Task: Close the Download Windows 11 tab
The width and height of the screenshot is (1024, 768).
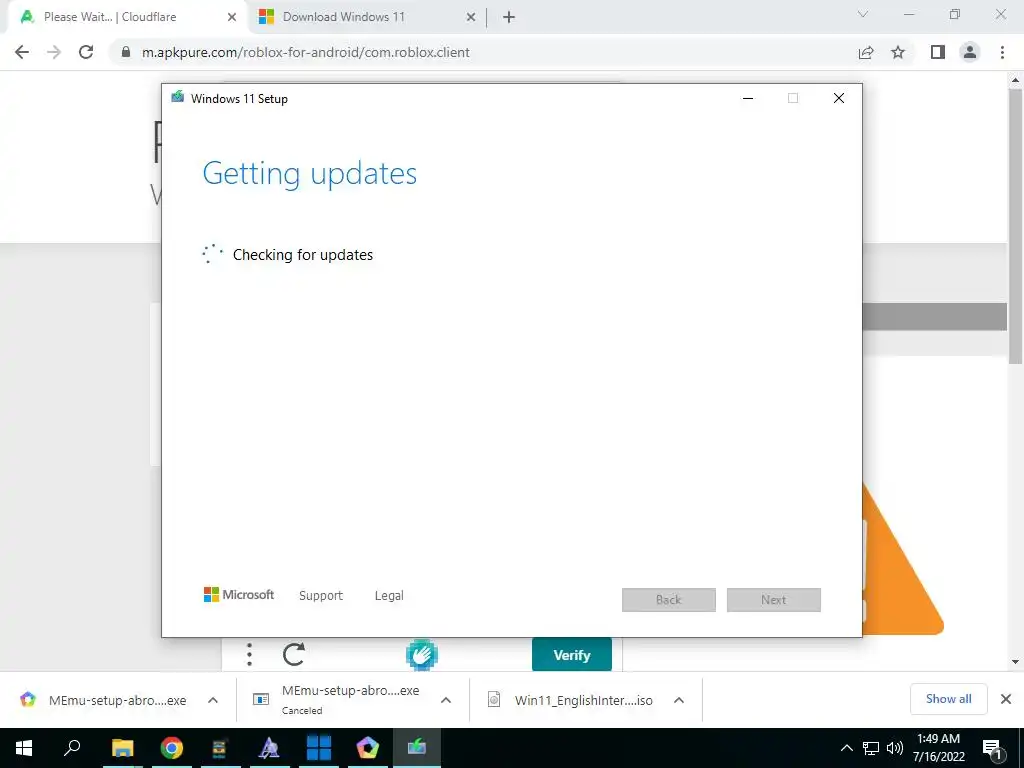Action: (471, 18)
